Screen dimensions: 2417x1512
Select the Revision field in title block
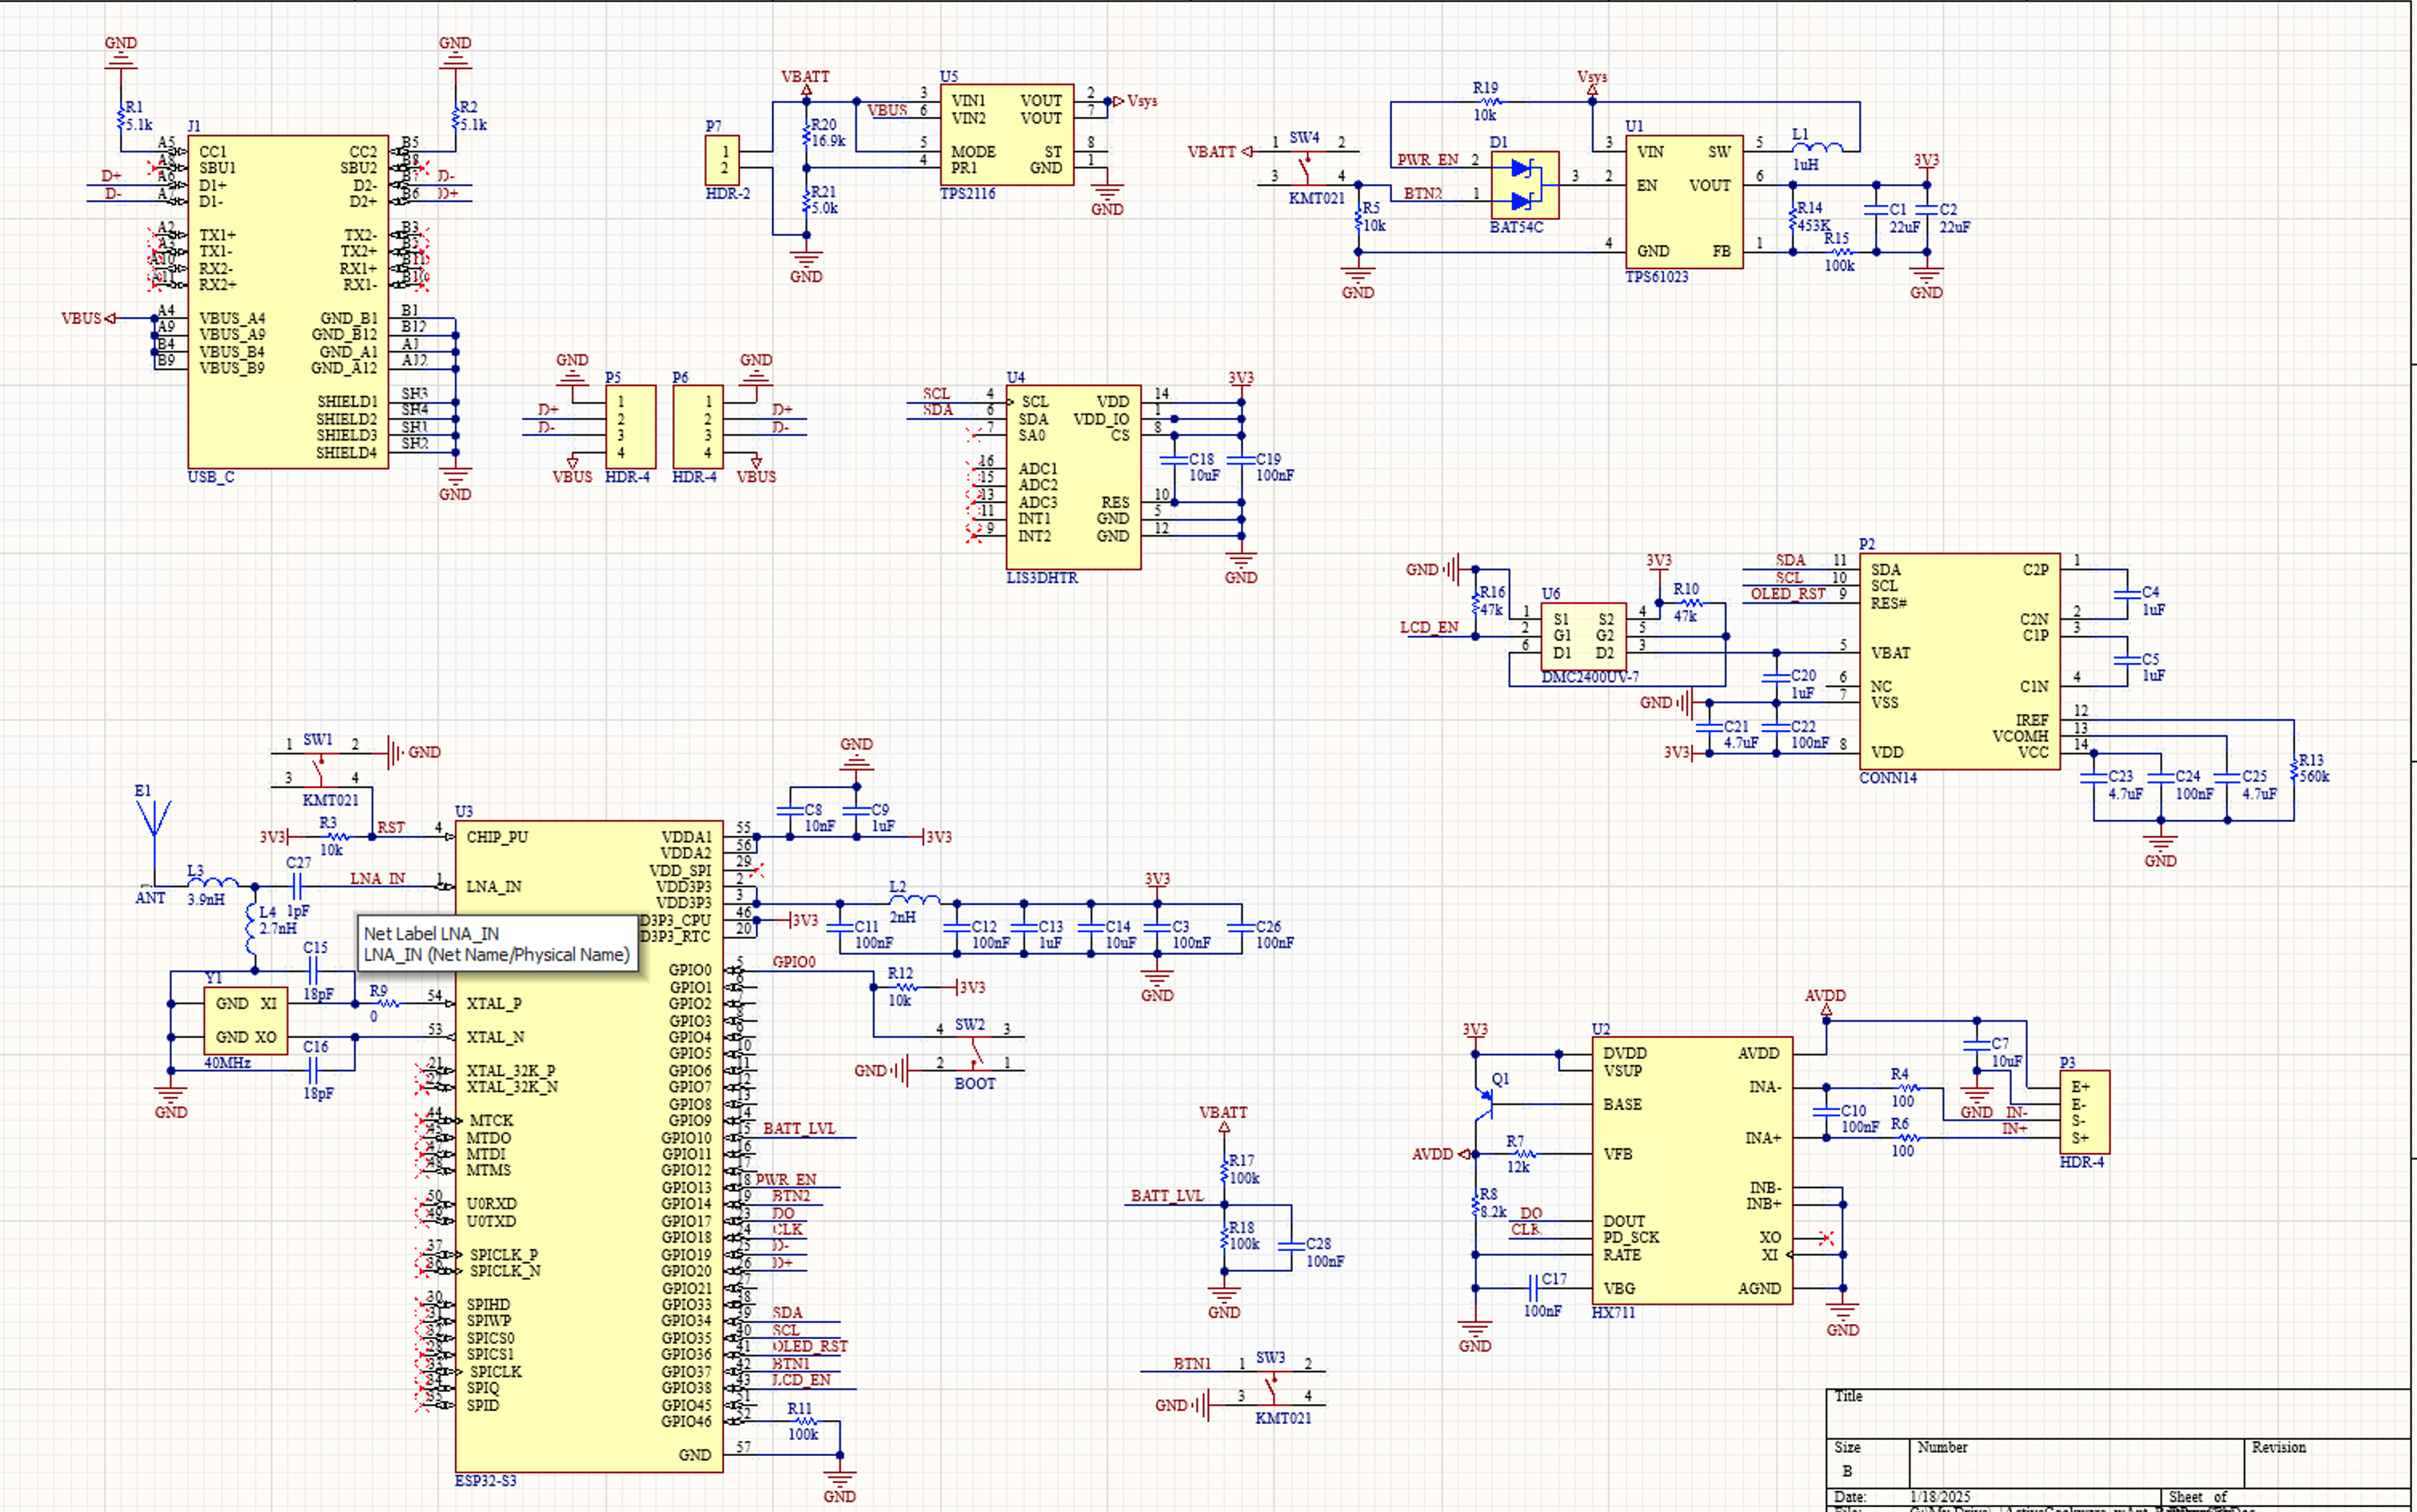(2328, 1463)
